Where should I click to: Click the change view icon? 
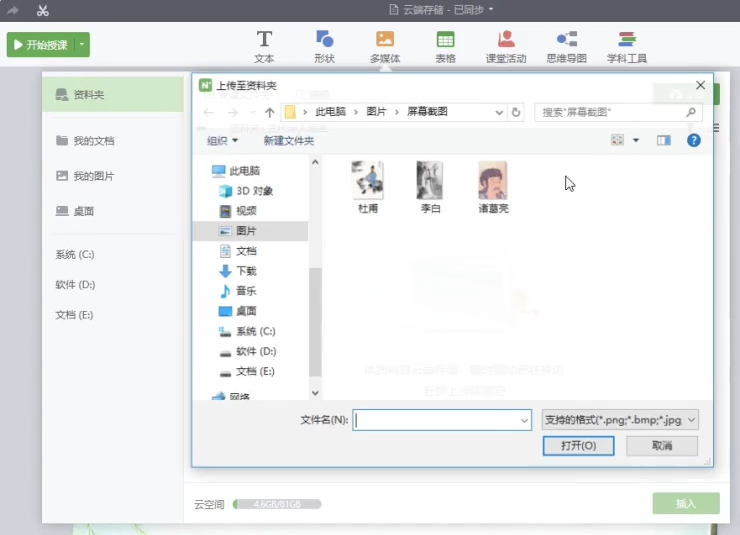tap(617, 140)
